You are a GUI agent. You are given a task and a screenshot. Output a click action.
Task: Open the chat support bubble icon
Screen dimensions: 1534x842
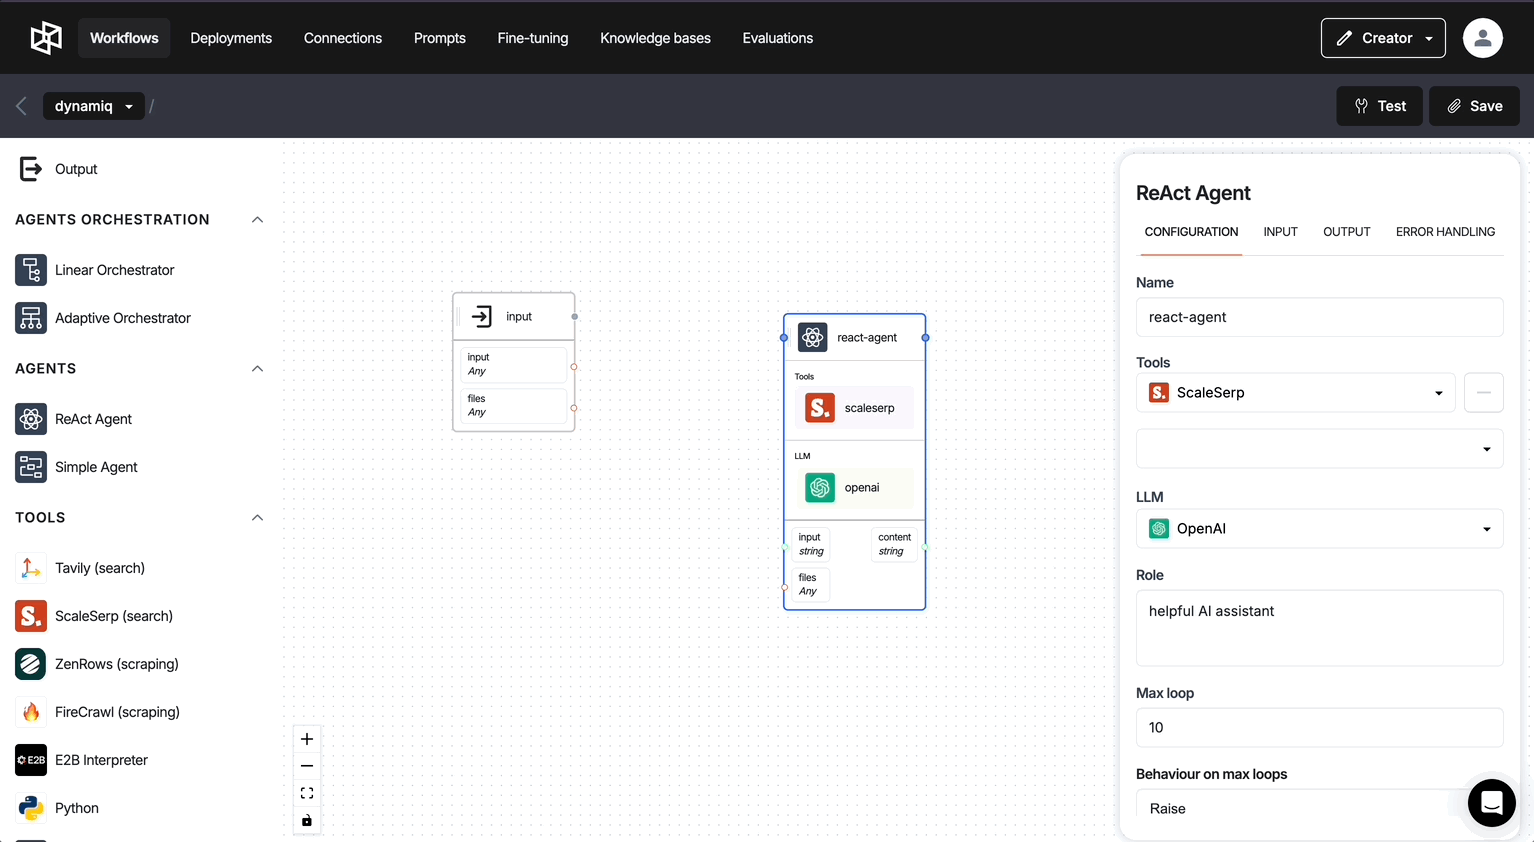click(1491, 802)
